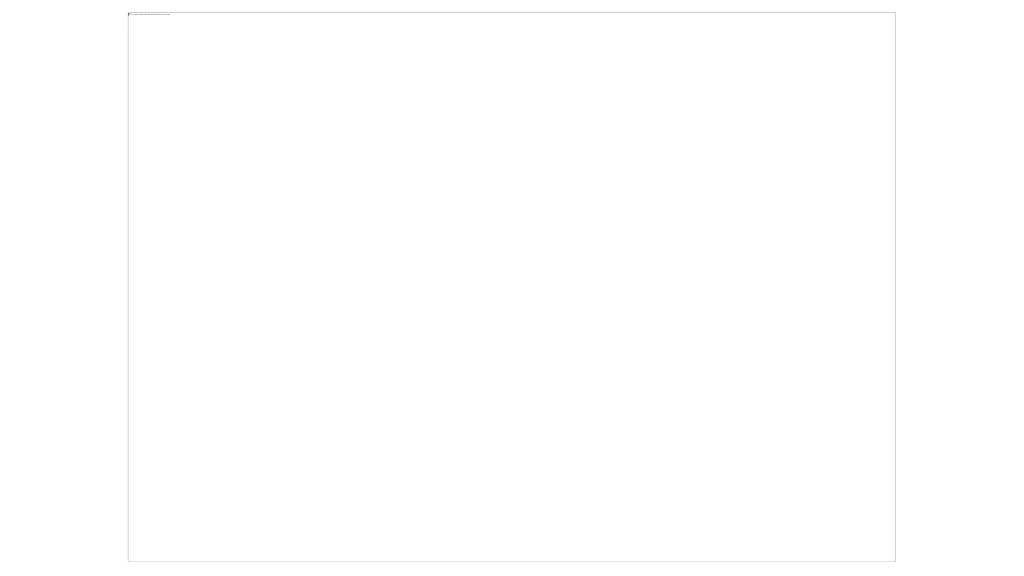
Task: Click the empty bordered image placeholder area
Action: click(x=511, y=287)
